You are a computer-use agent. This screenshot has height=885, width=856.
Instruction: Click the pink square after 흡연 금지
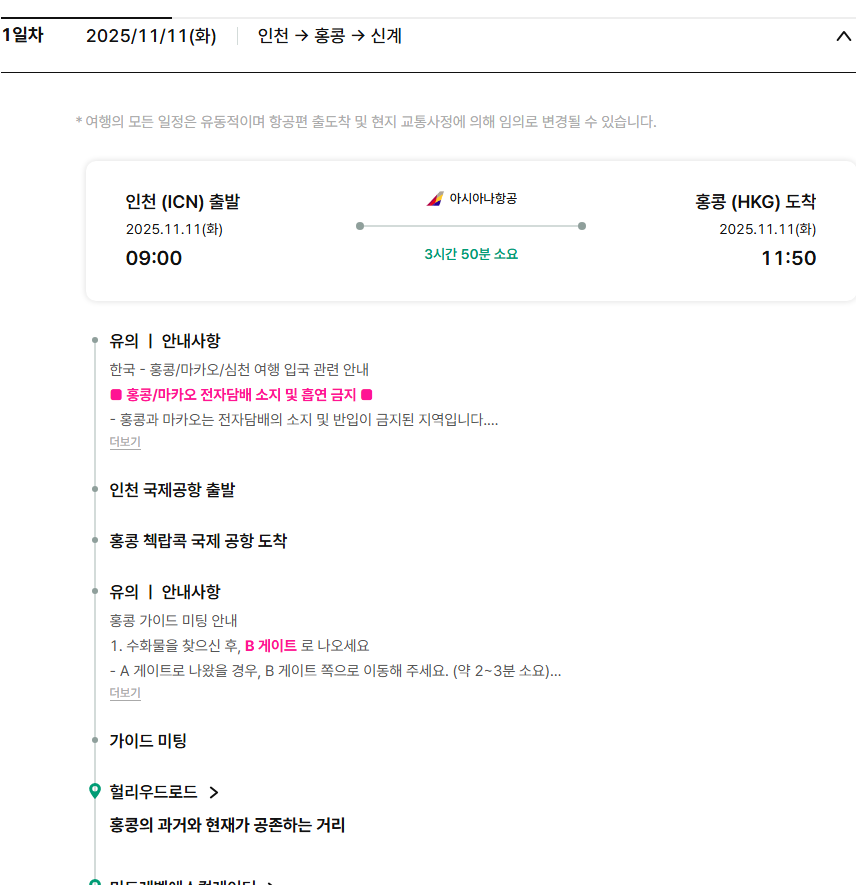tap(366, 395)
